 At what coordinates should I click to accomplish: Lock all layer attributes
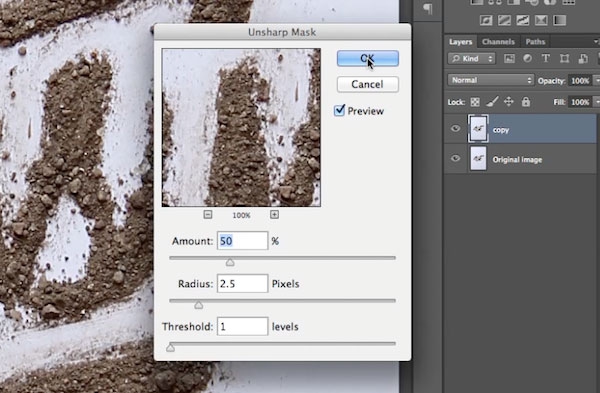click(526, 101)
